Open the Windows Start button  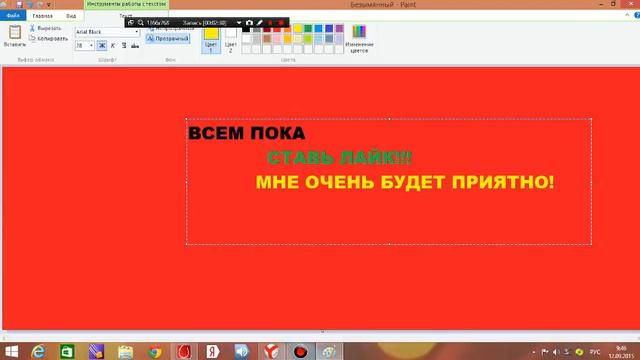click(x=11, y=351)
